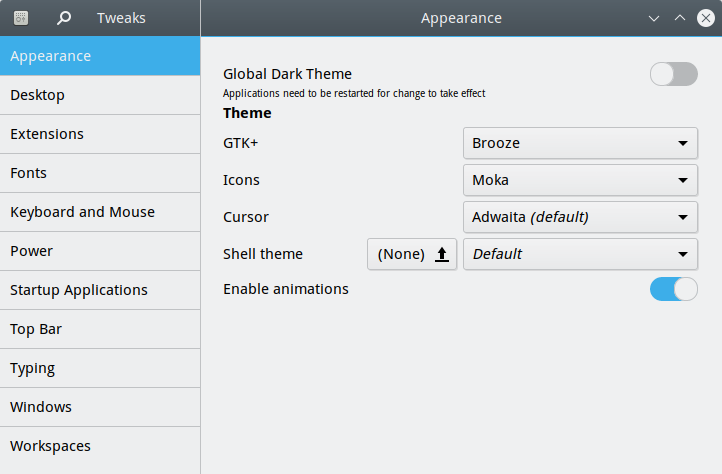Viewport: 722px width, 474px height.
Task: Open the Cursor theme dropdown
Action: click(x=580, y=217)
